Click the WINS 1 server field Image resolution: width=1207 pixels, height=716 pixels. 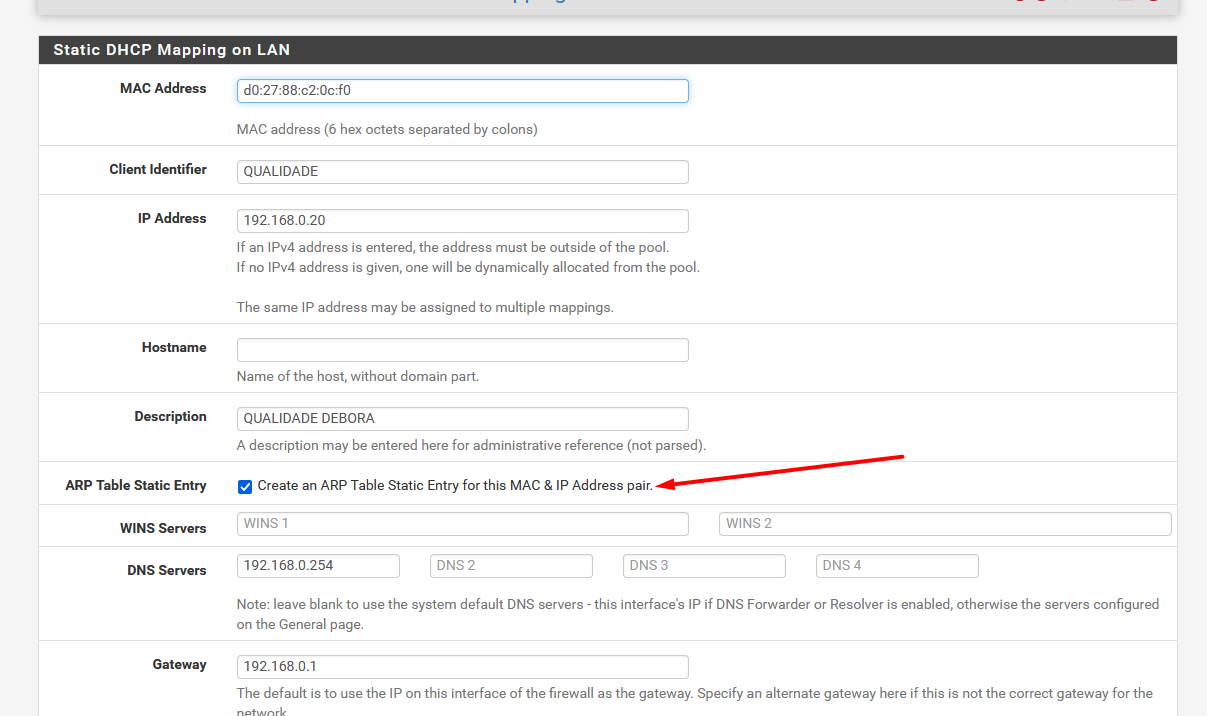462,524
